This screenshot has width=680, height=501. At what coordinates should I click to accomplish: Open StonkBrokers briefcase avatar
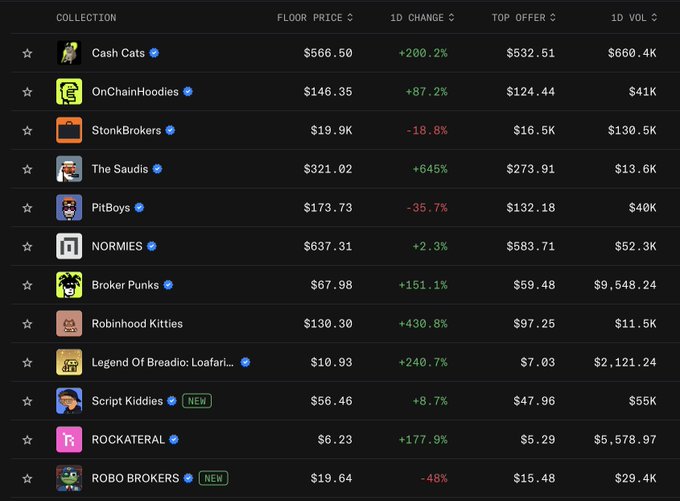click(x=69, y=130)
